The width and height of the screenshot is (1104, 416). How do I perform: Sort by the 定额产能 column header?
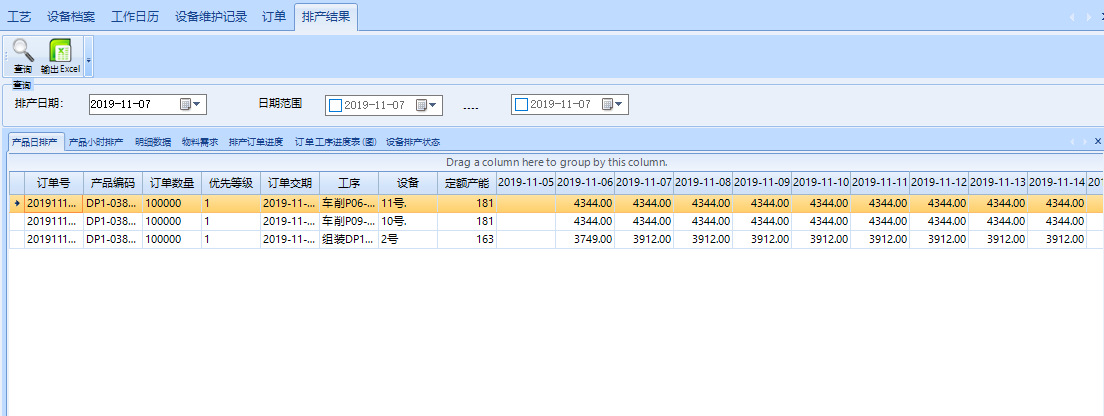[466, 183]
